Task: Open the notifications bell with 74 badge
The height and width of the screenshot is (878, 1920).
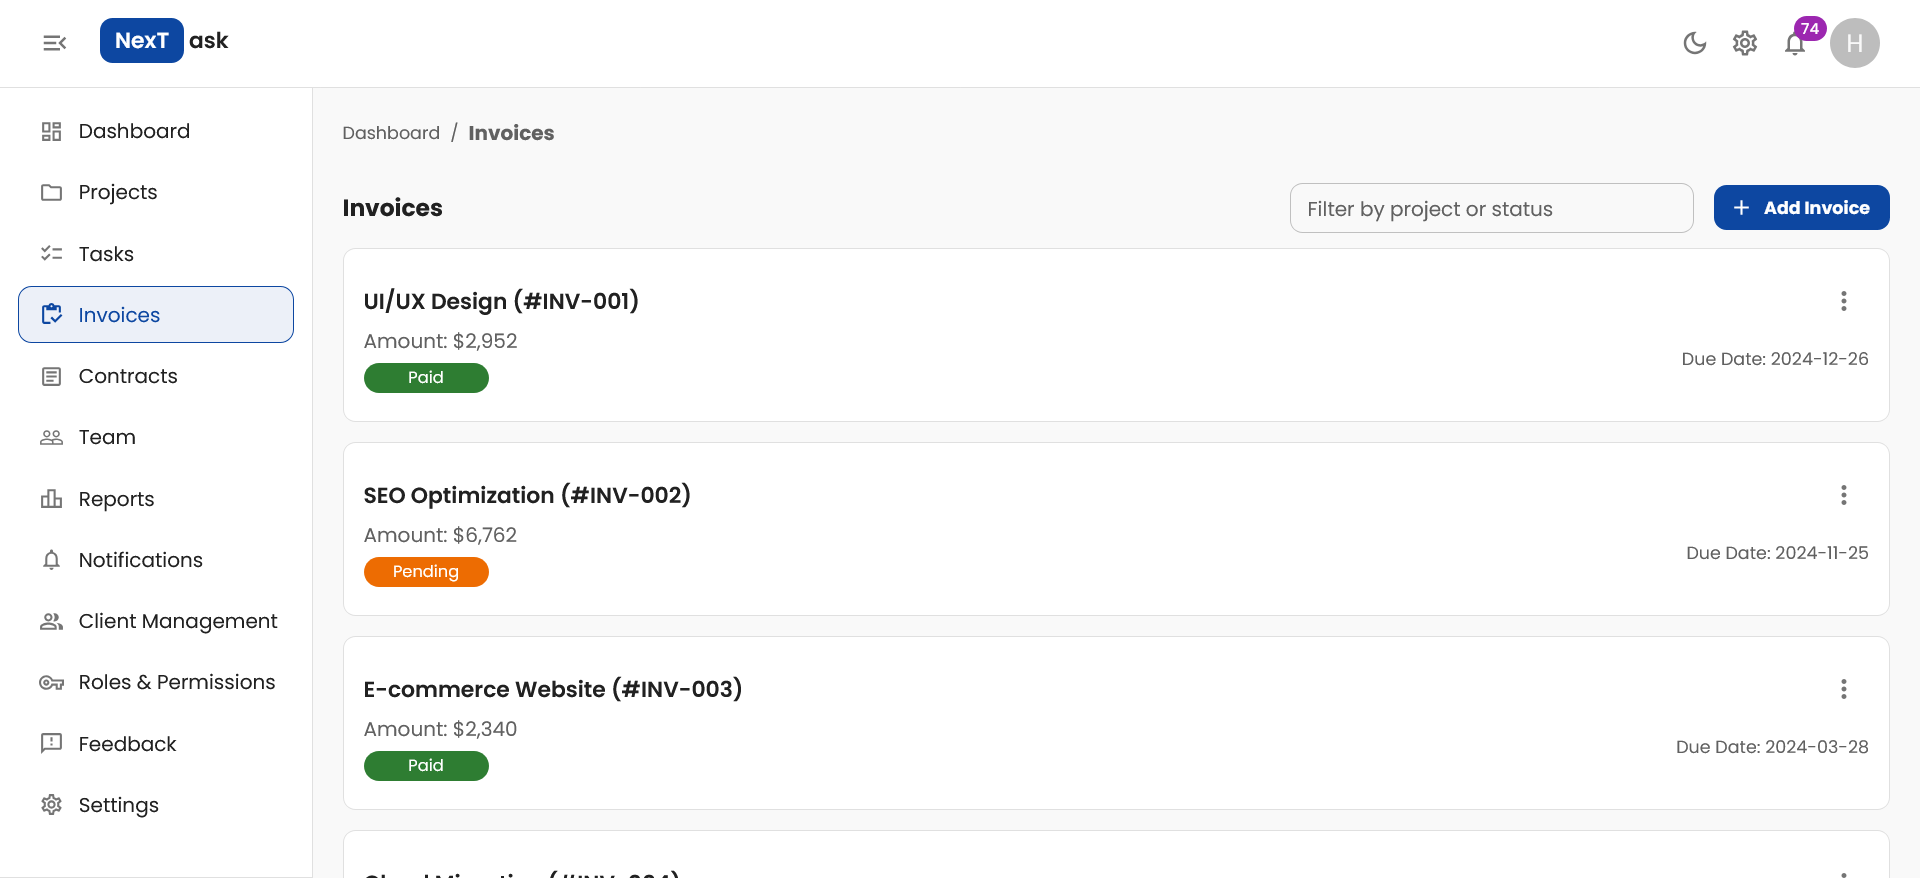Action: point(1796,43)
